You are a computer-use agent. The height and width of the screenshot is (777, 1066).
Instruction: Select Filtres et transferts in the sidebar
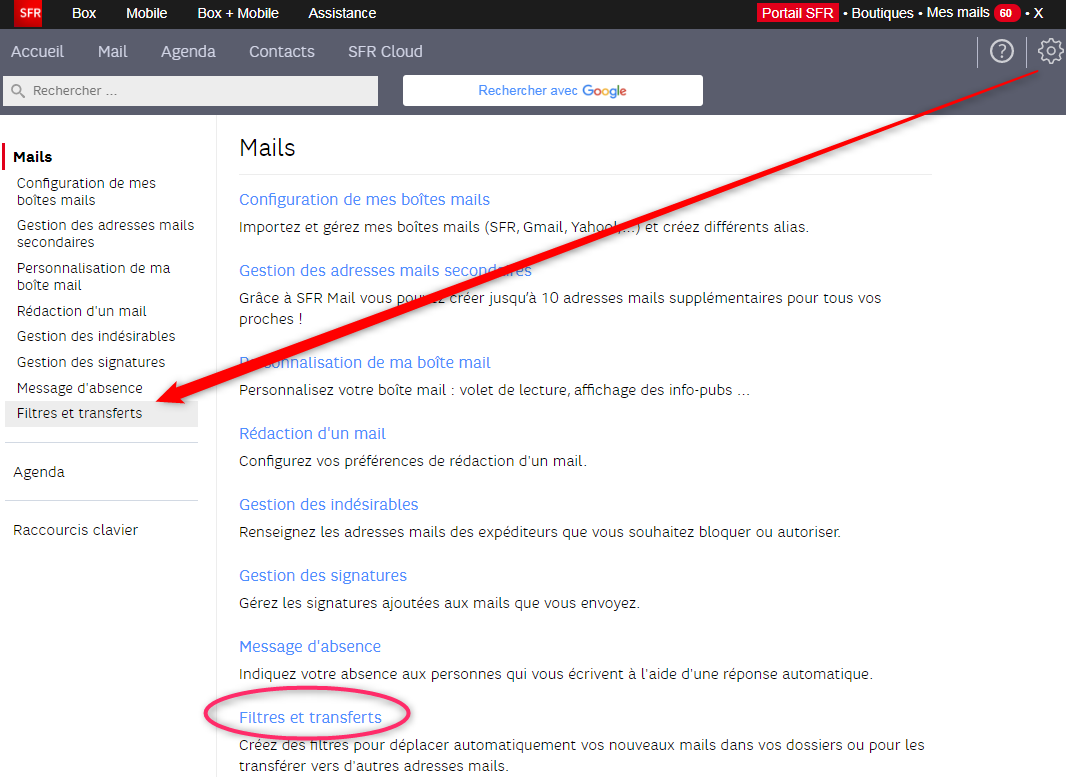point(80,413)
